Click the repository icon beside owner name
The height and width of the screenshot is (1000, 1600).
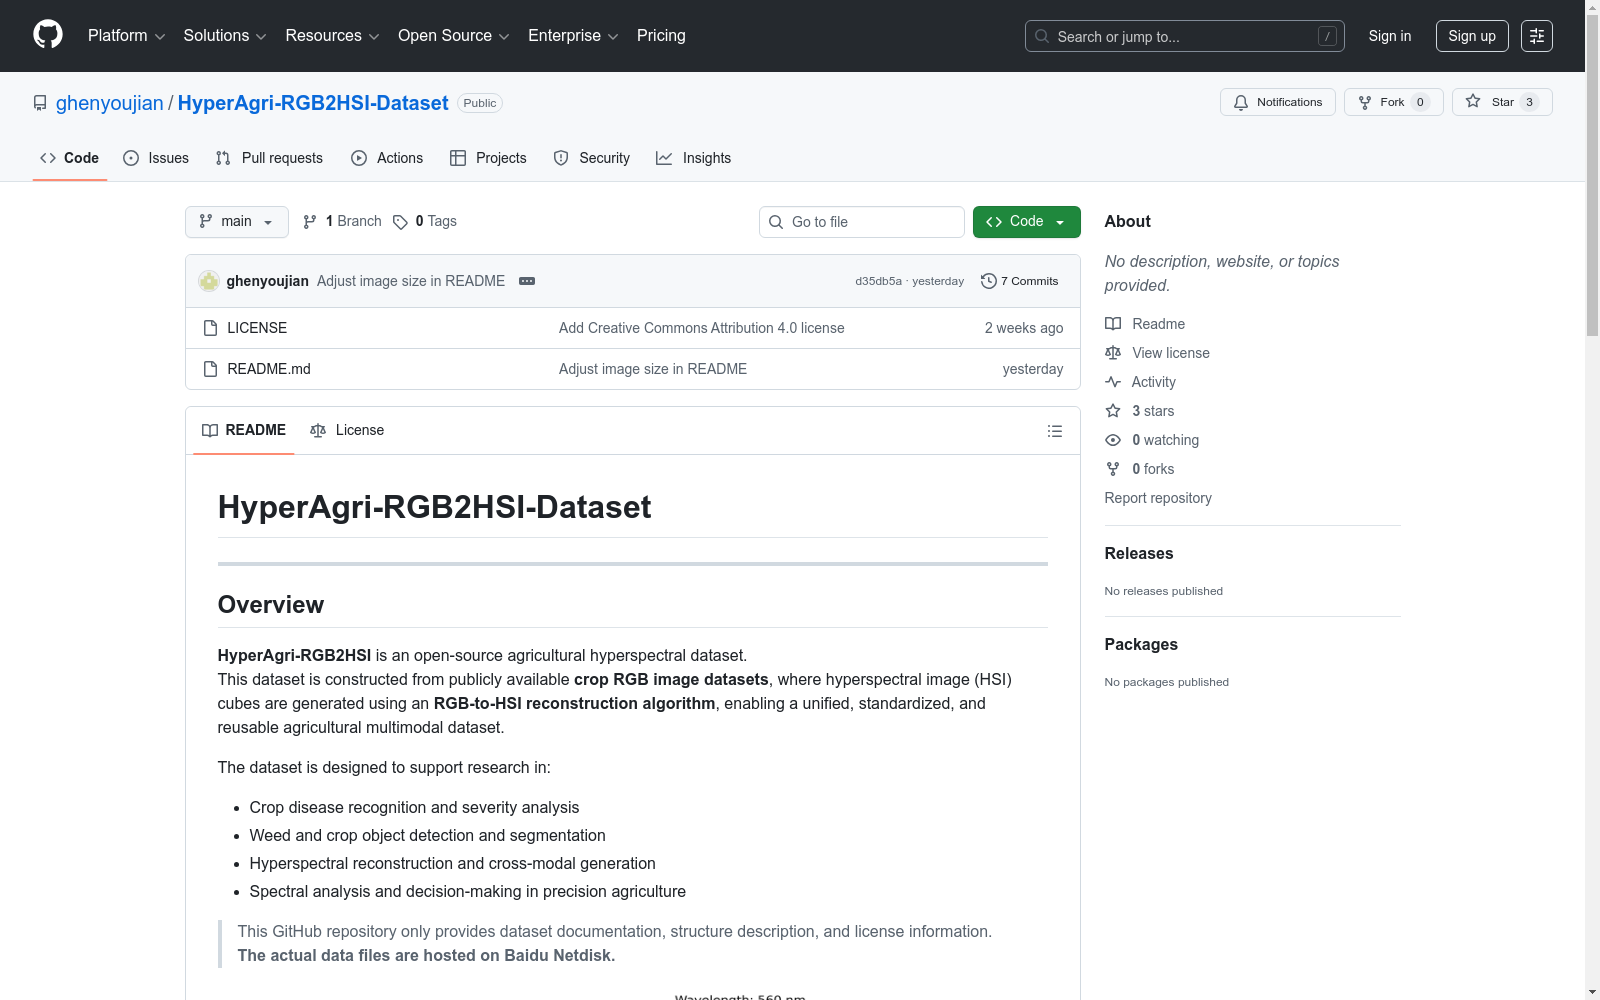(x=40, y=103)
